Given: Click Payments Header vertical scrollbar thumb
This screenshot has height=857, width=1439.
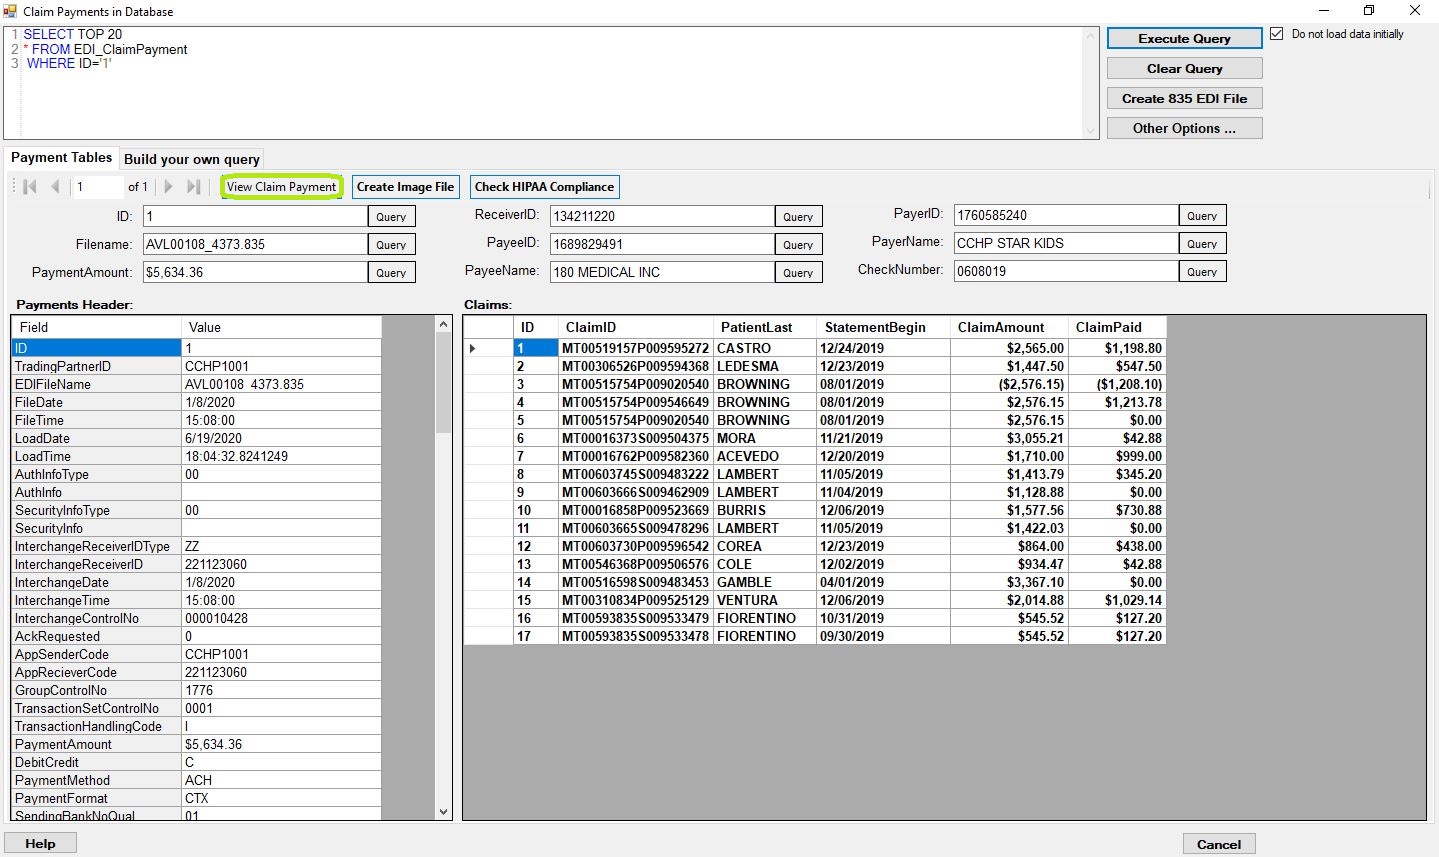Looking at the screenshot, I should tap(444, 383).
